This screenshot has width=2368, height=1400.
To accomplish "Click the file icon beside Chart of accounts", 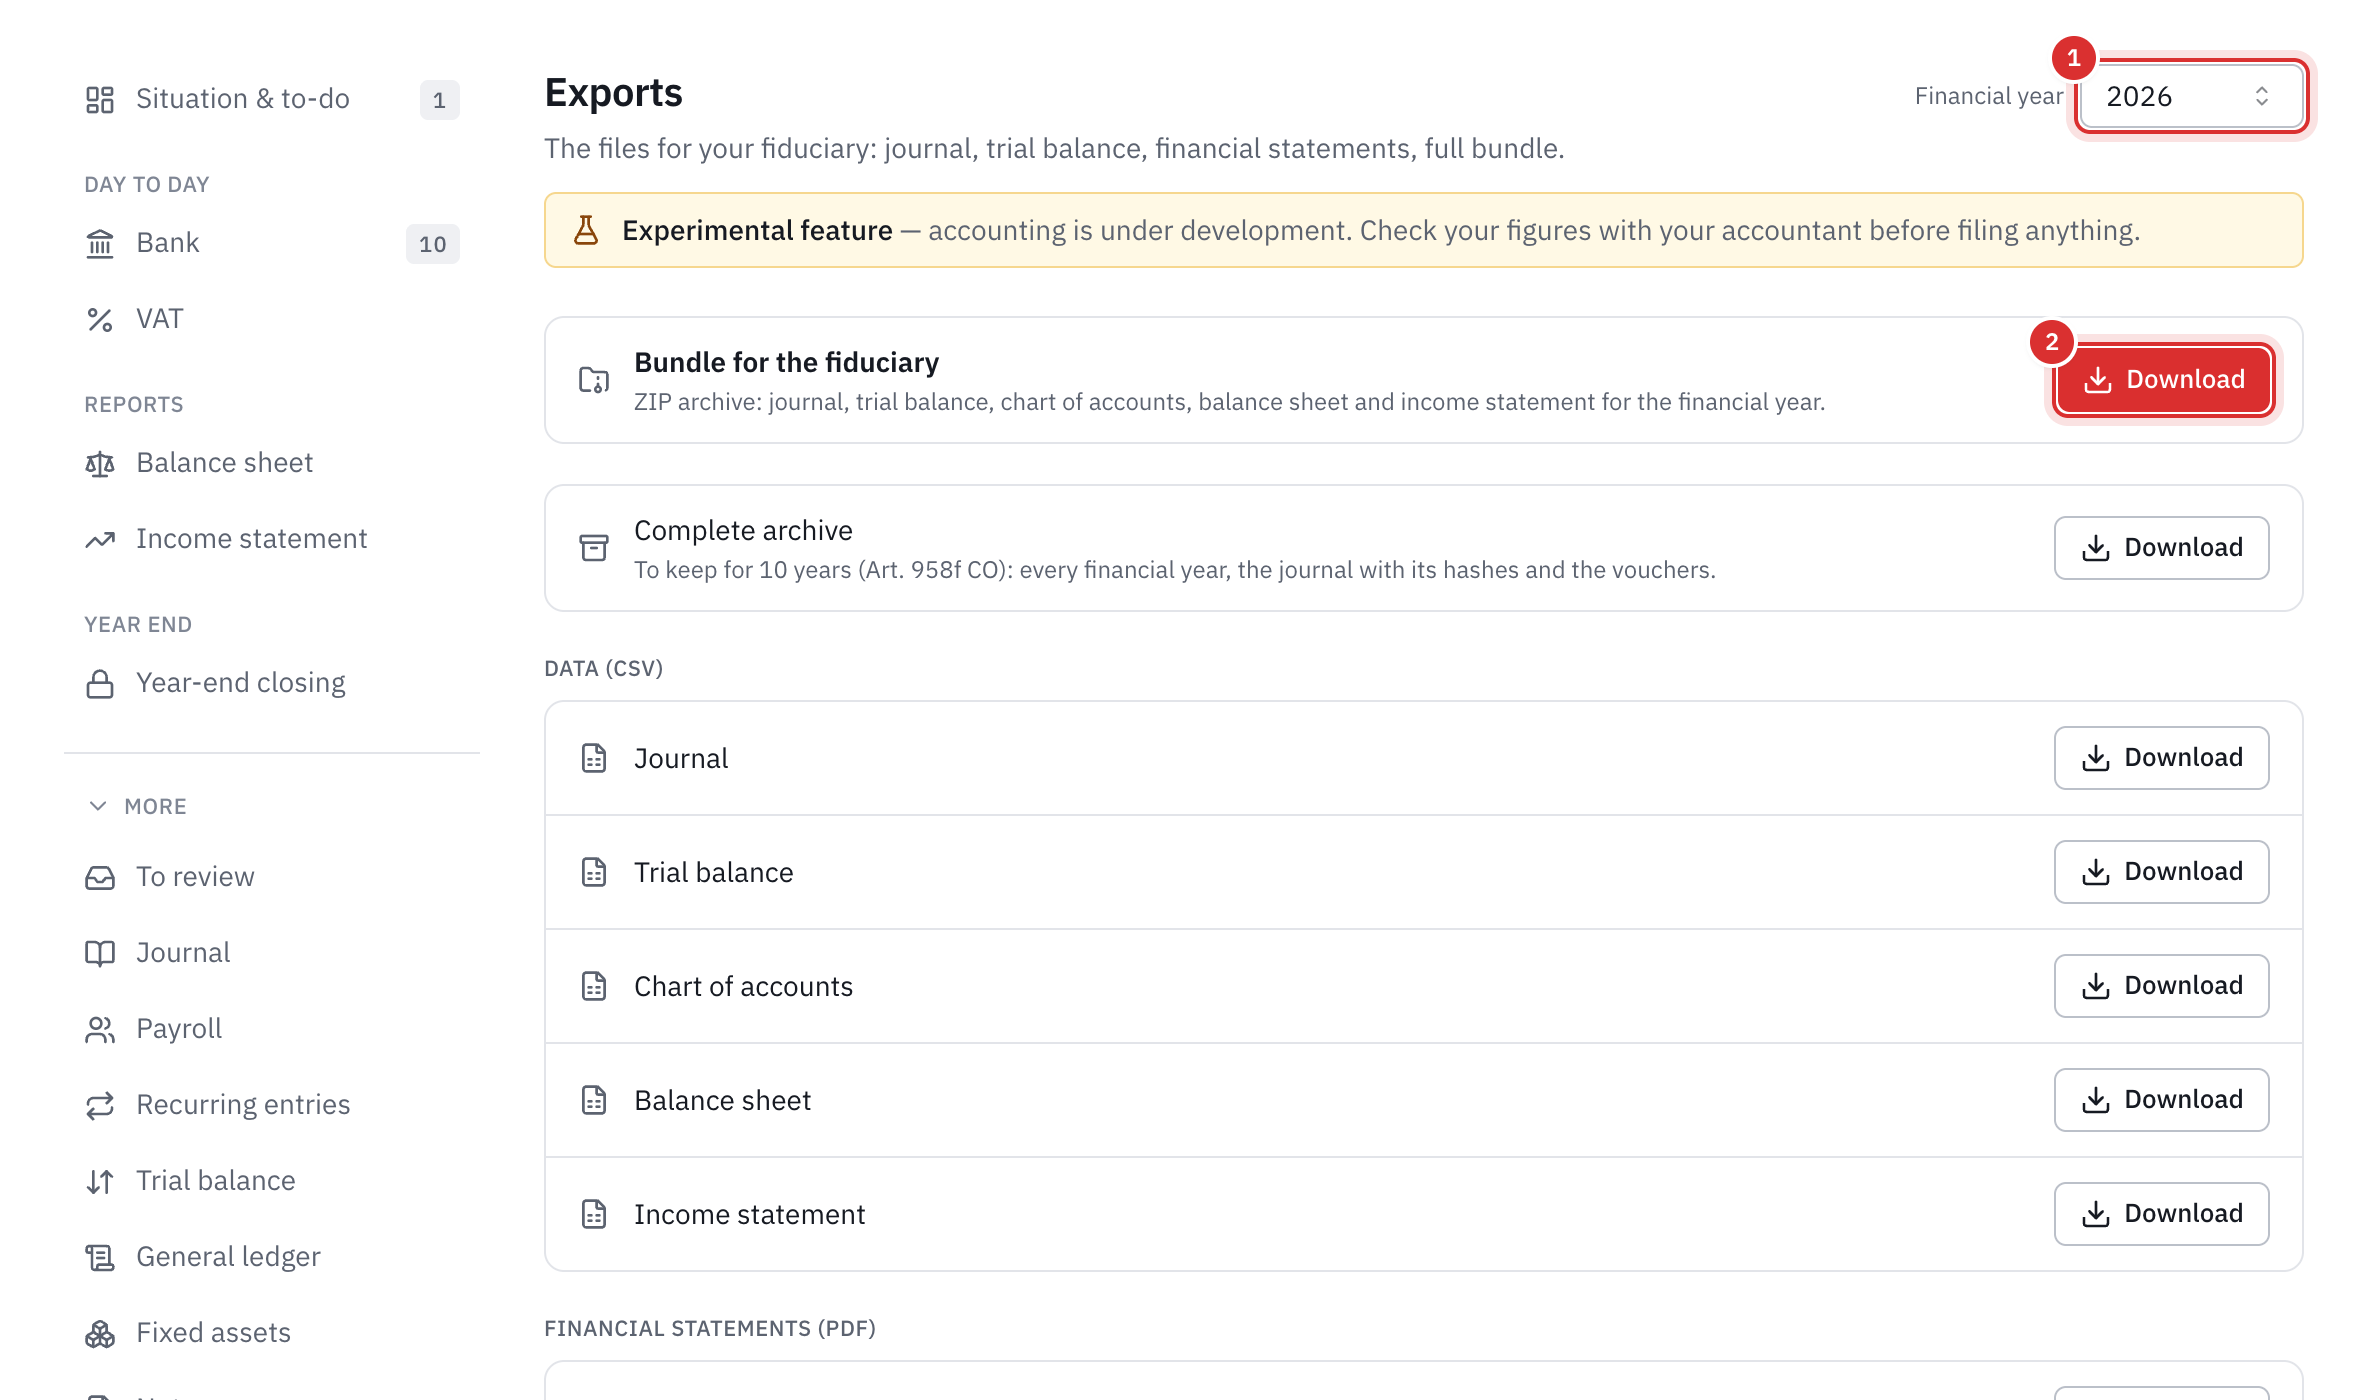I will (x=594, y=986).
